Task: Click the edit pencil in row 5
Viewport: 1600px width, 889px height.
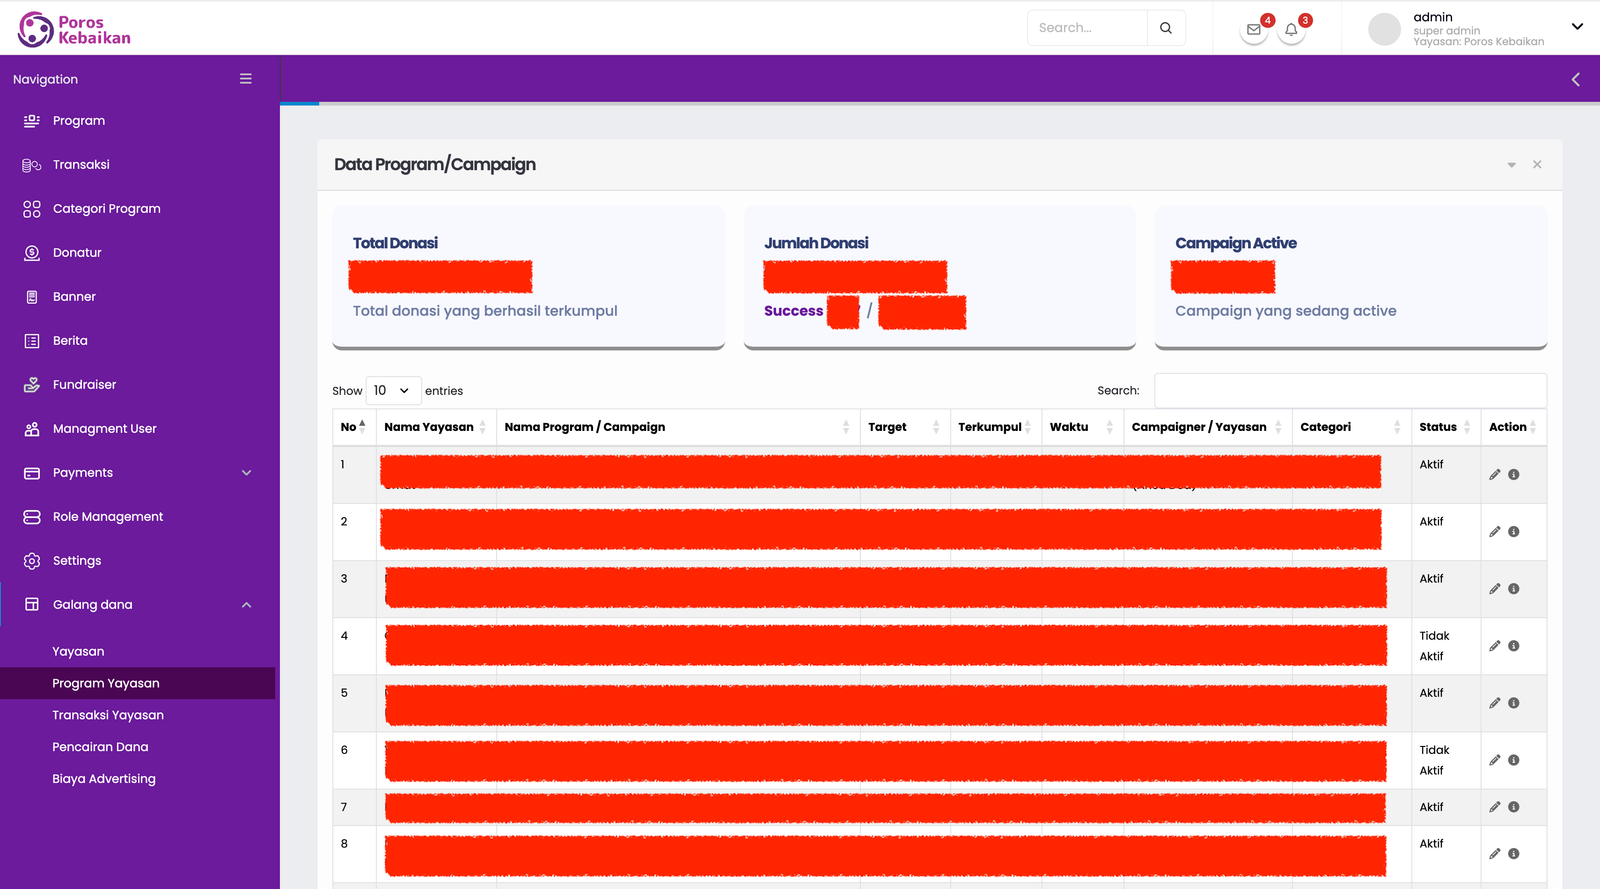Action: coord(1495,703)
